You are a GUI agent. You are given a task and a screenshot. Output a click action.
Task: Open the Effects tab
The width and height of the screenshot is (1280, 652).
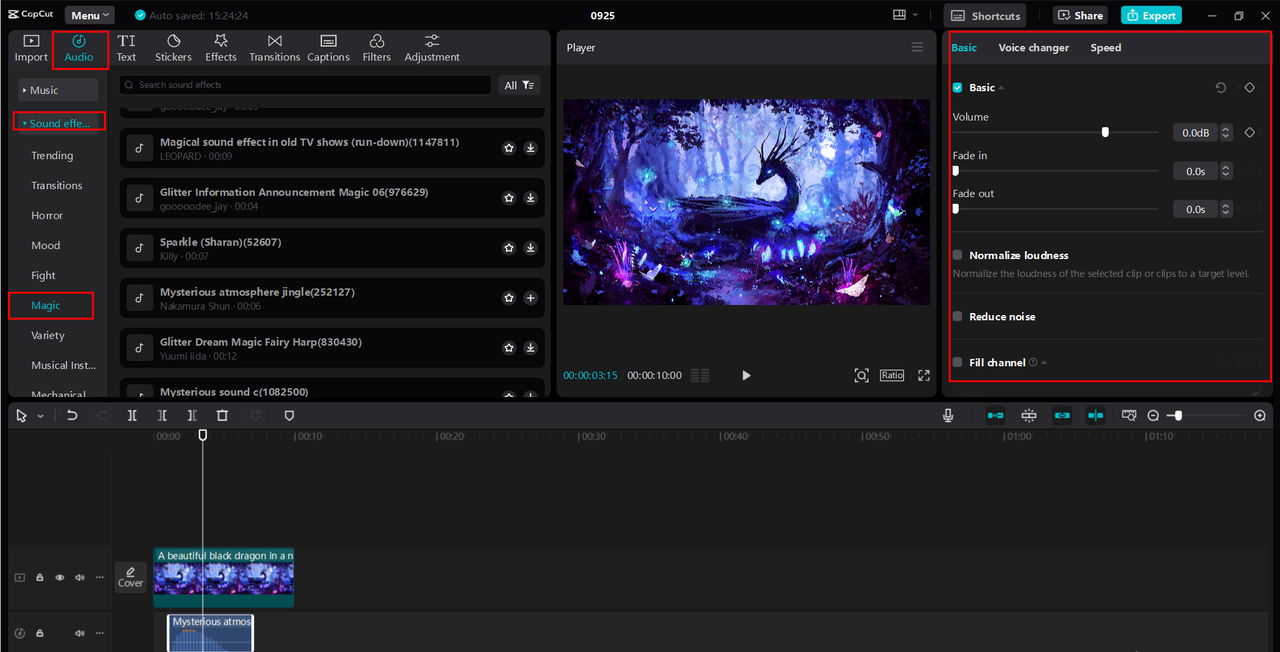point(221,48)
